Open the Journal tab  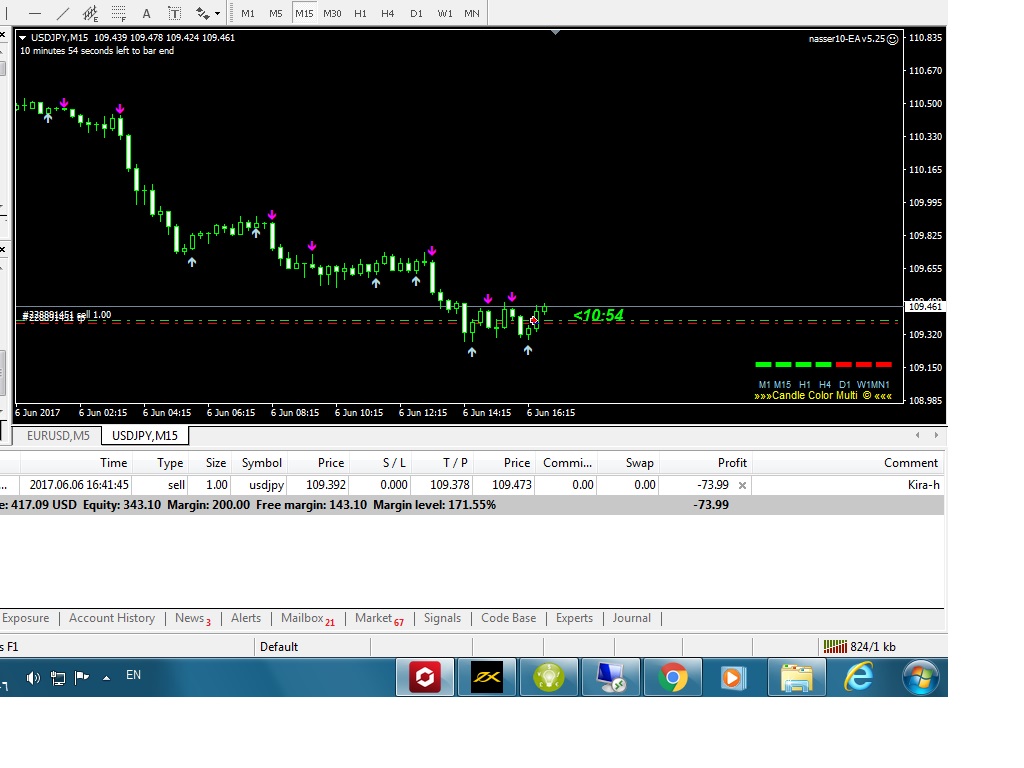point(632,618)
